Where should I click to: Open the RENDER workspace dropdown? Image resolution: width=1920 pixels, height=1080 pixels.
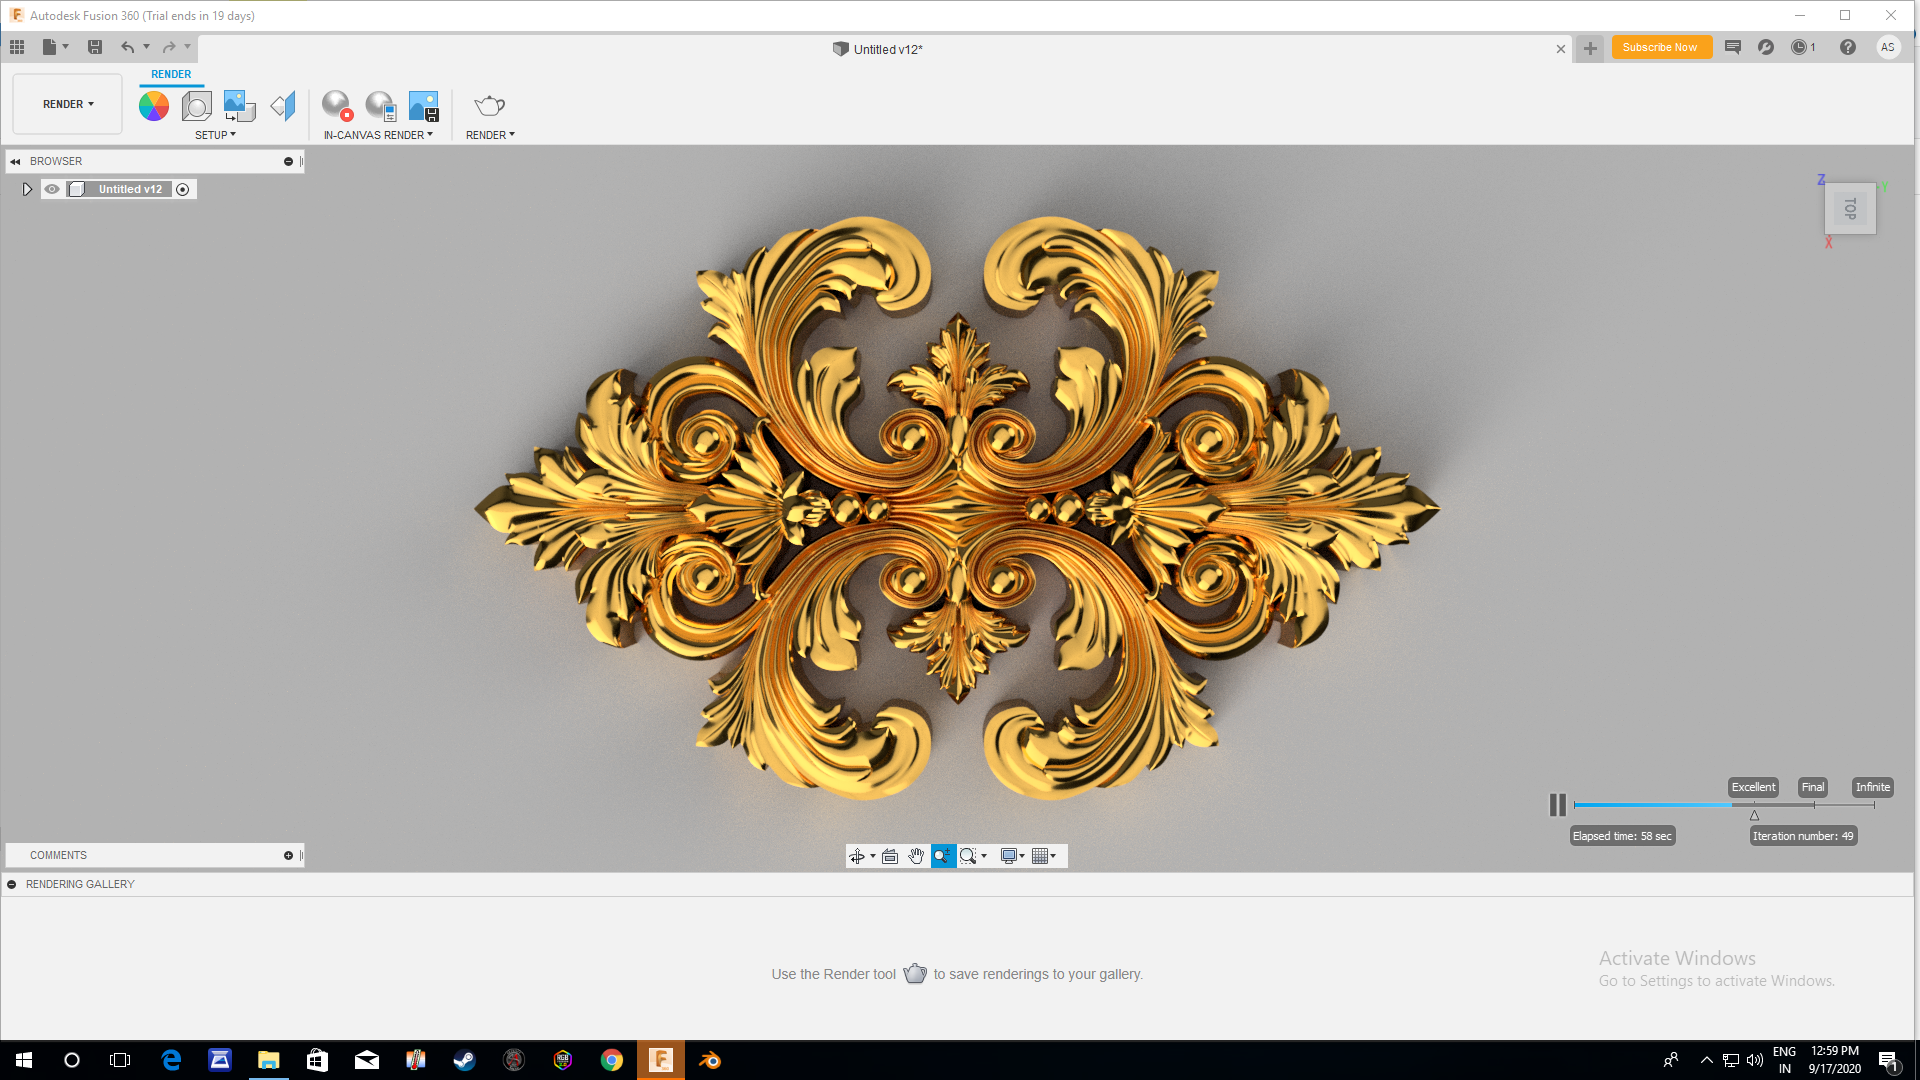click(68, 104)
